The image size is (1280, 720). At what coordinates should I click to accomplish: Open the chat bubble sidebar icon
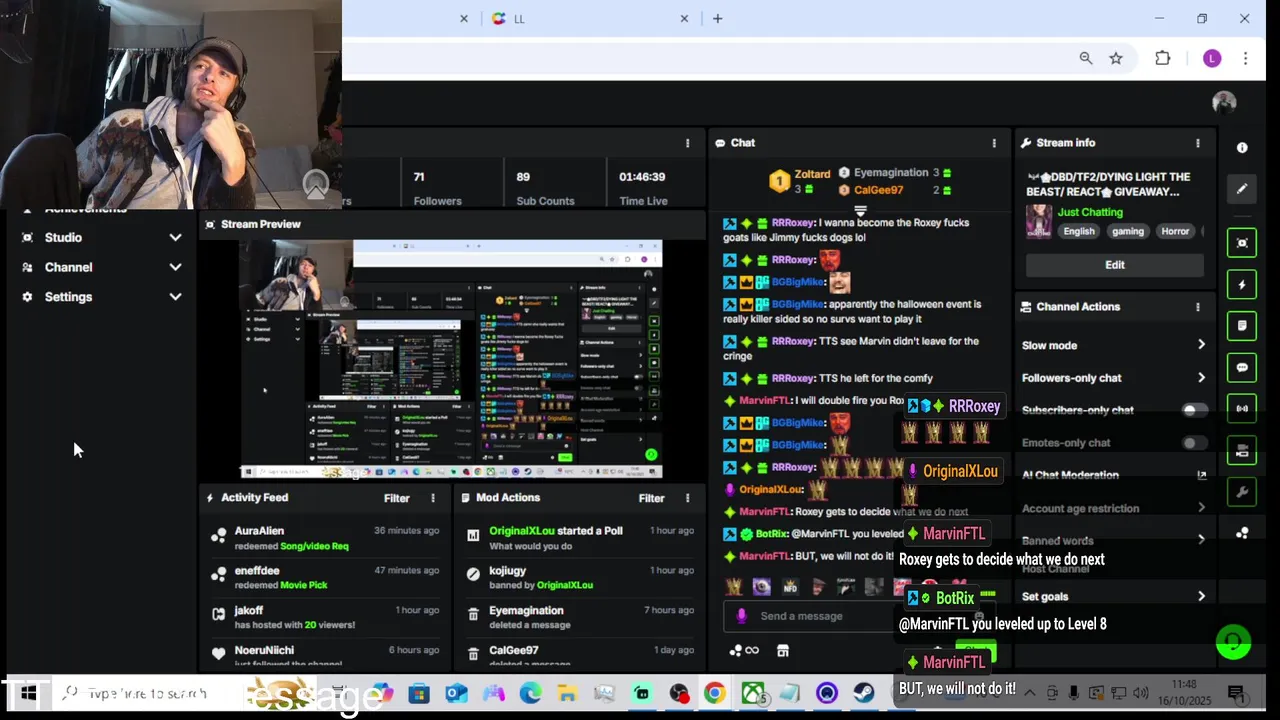point(1242,367)
